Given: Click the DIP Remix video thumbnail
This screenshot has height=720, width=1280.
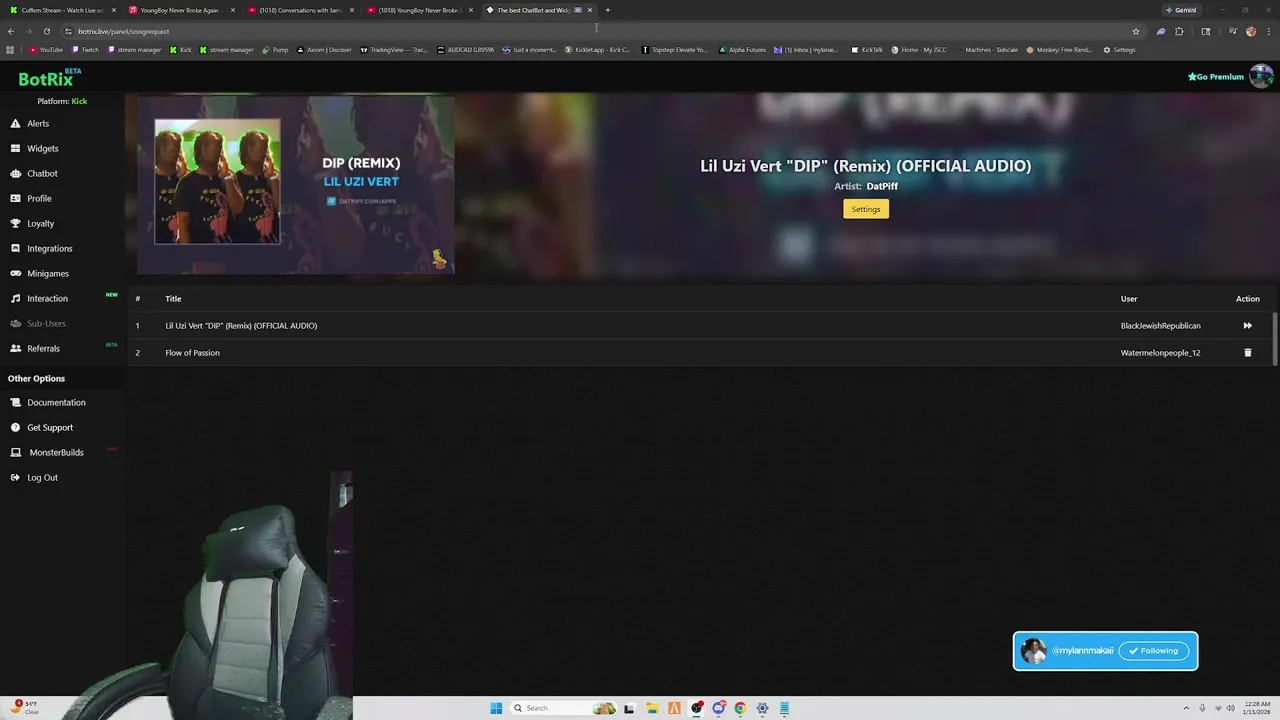Looking at the screenshot, I should (296, 184).
